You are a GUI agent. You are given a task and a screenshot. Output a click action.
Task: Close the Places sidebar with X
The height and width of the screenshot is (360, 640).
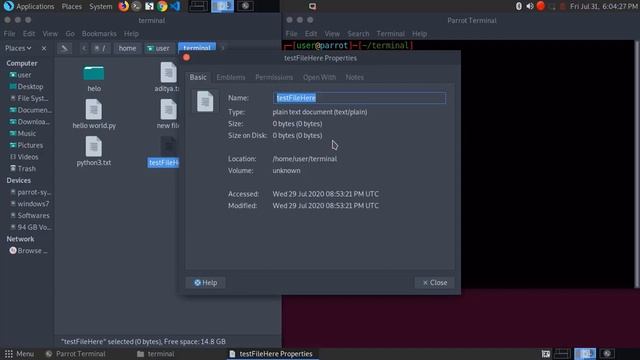pos(44,48)
